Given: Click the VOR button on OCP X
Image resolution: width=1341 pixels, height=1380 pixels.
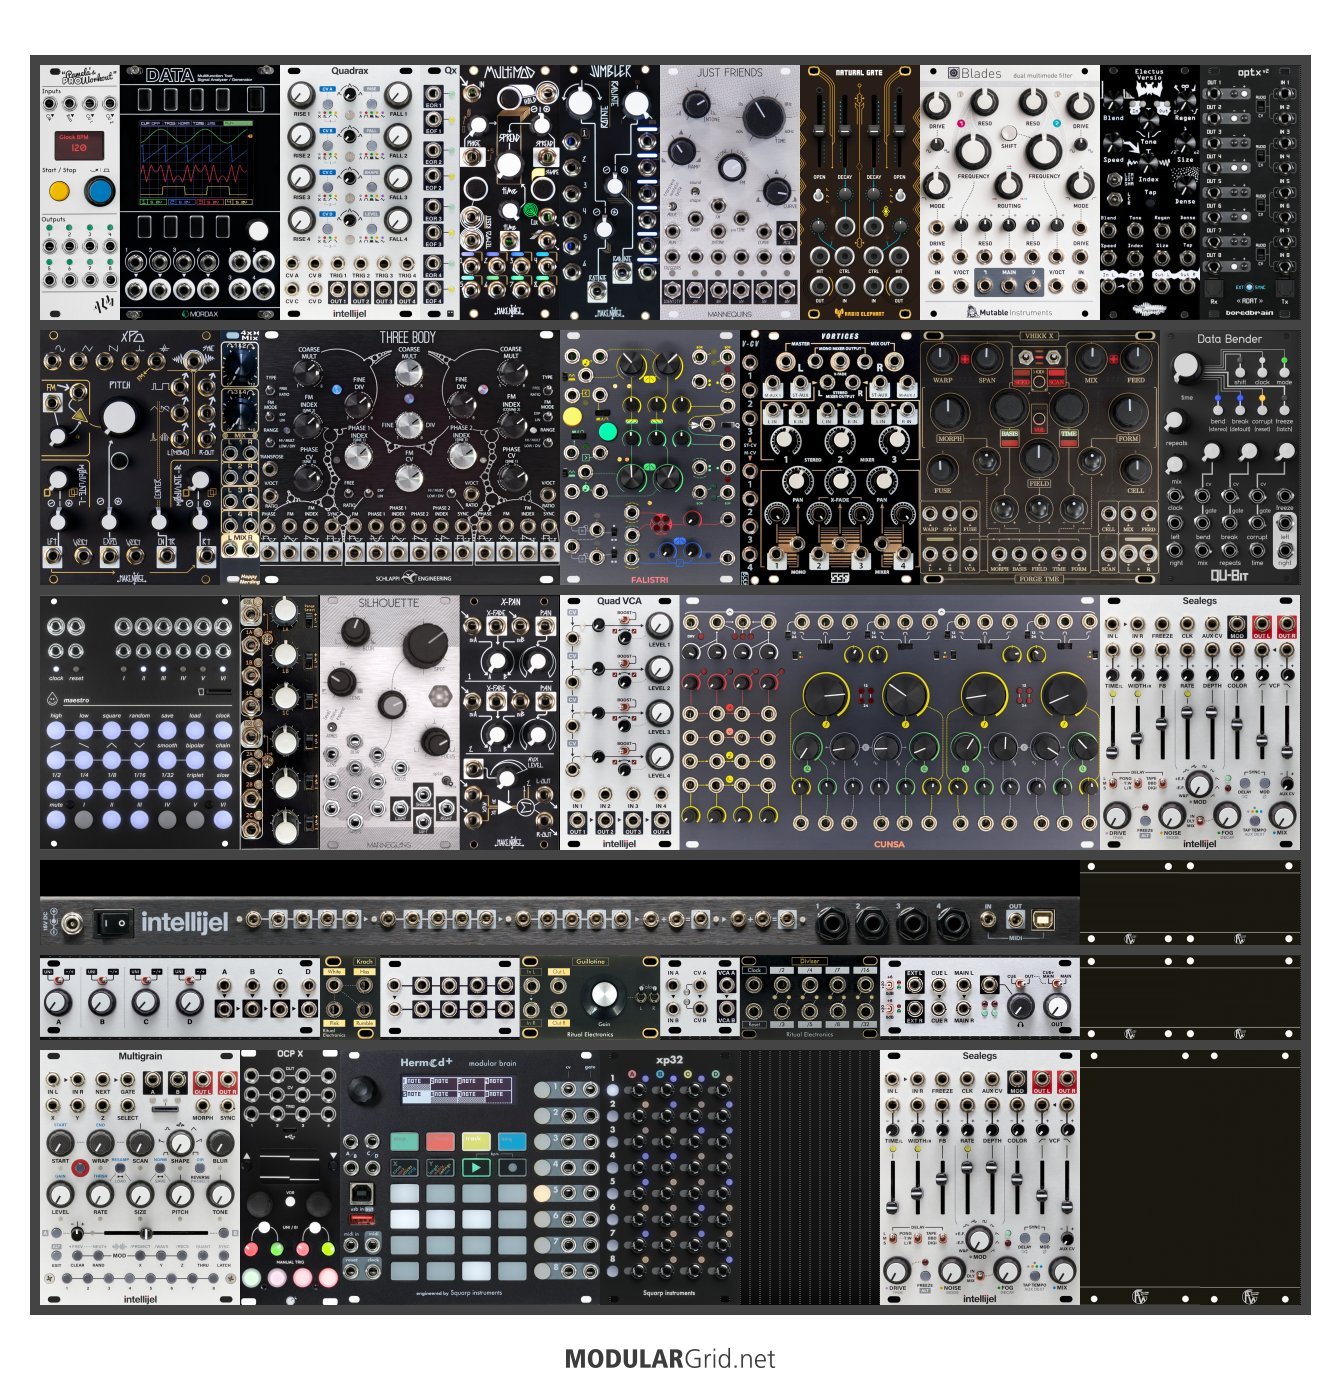Looking at the screenshot, I should coord(290,1204).
